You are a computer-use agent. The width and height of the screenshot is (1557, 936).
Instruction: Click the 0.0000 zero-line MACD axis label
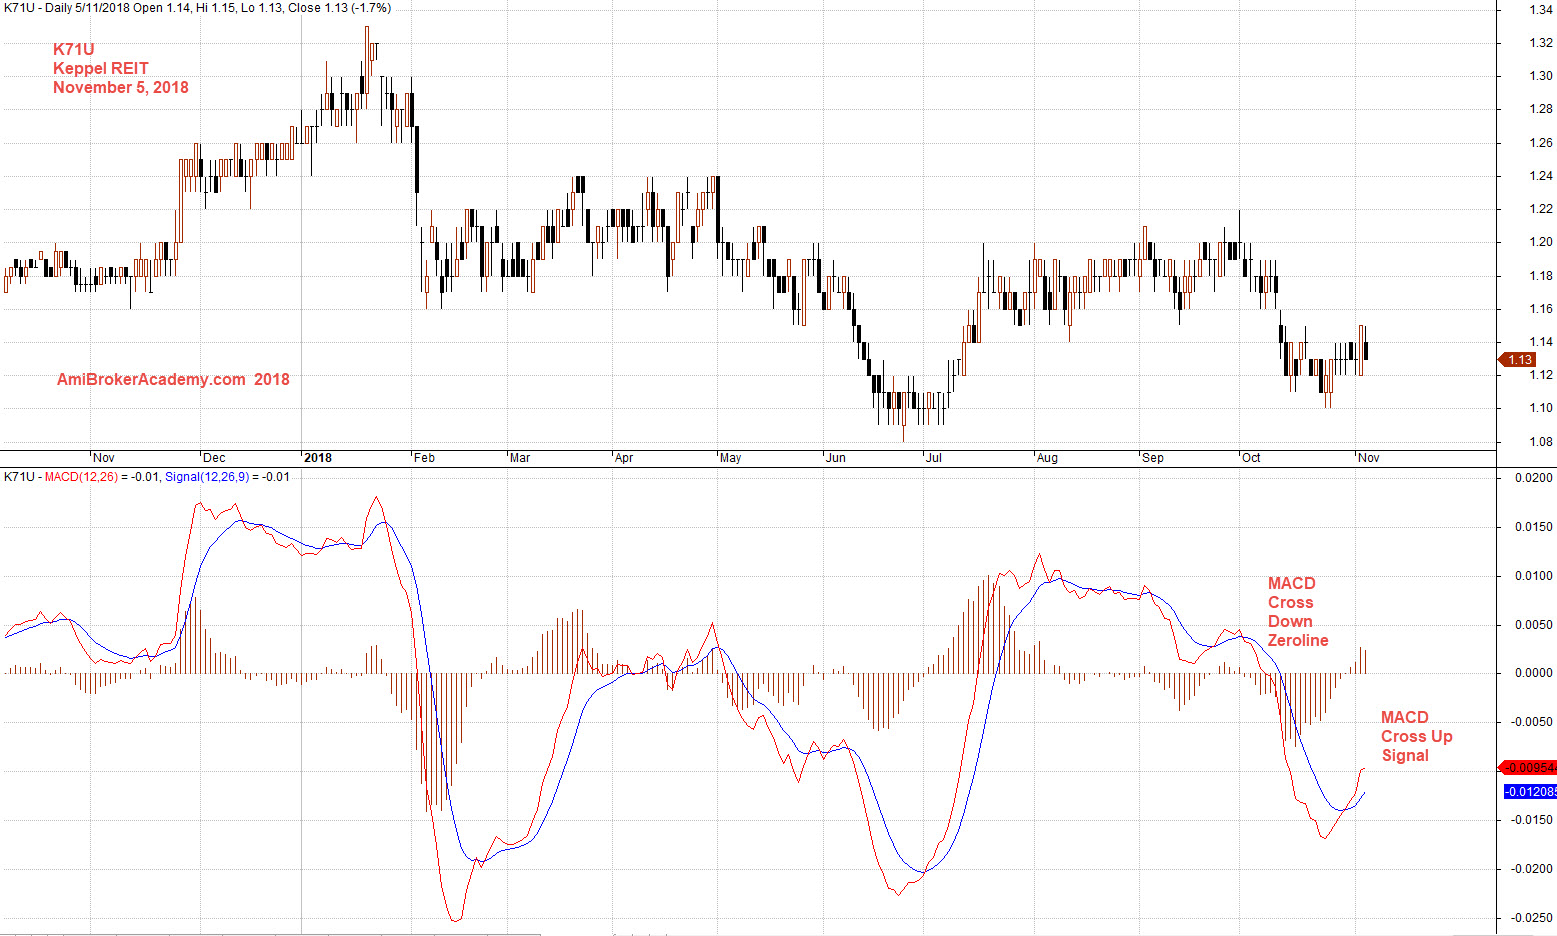(1534, 672)
